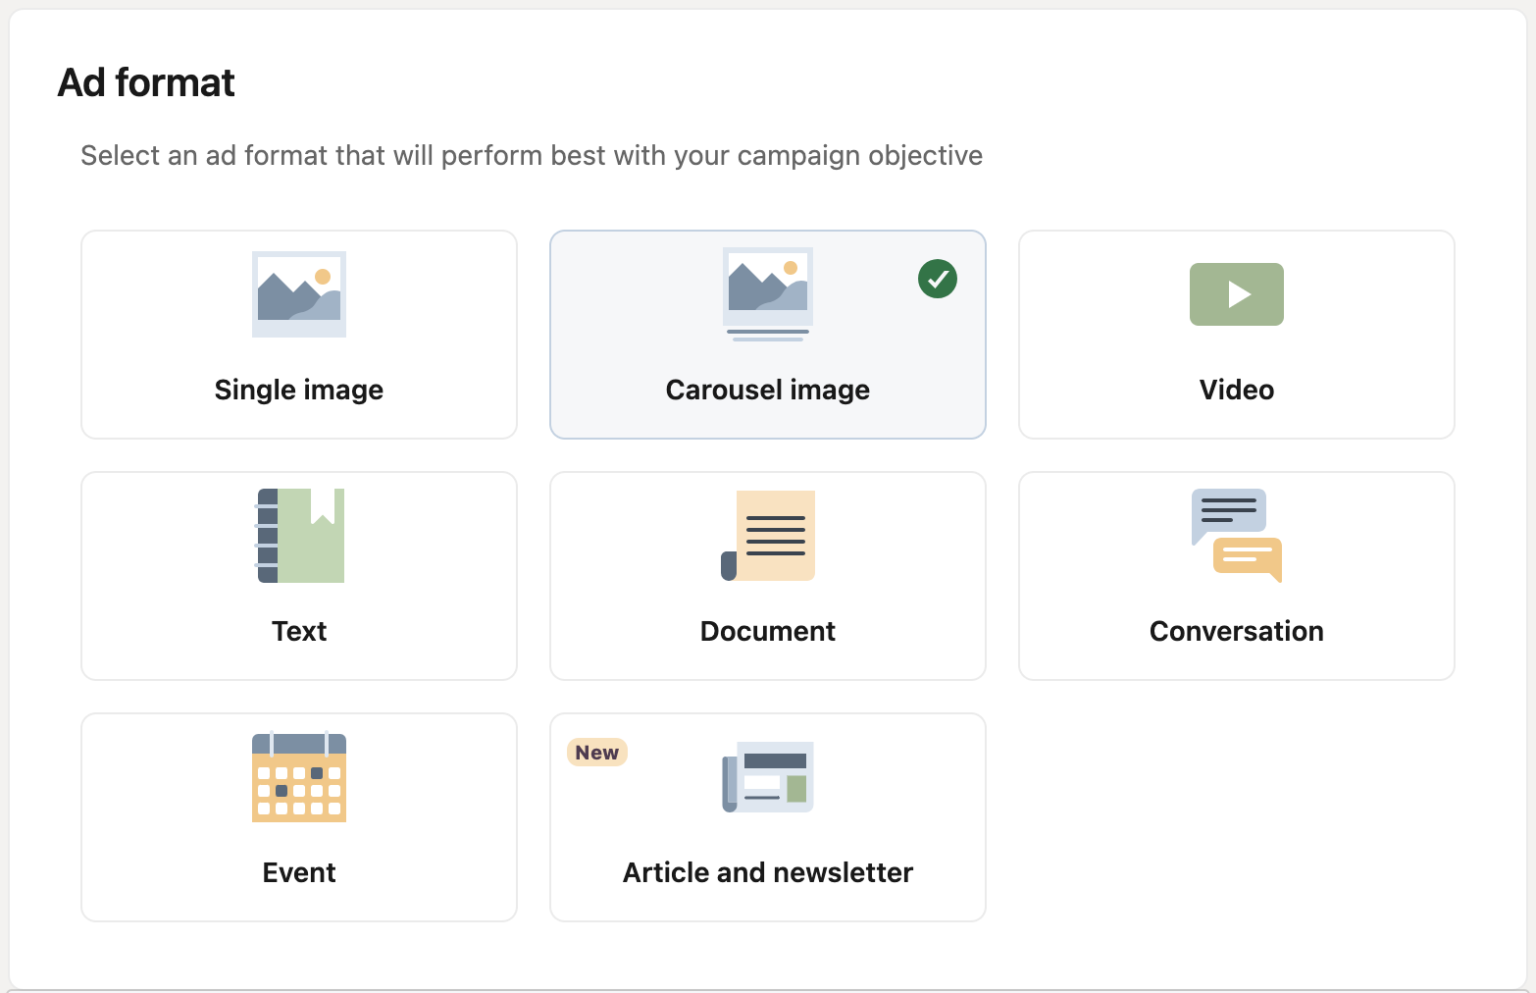The height and width of the screenshot is (993, 1536).
Task: Click the Conversation chat bubbles icon
Action: [x=1236, y=536]
